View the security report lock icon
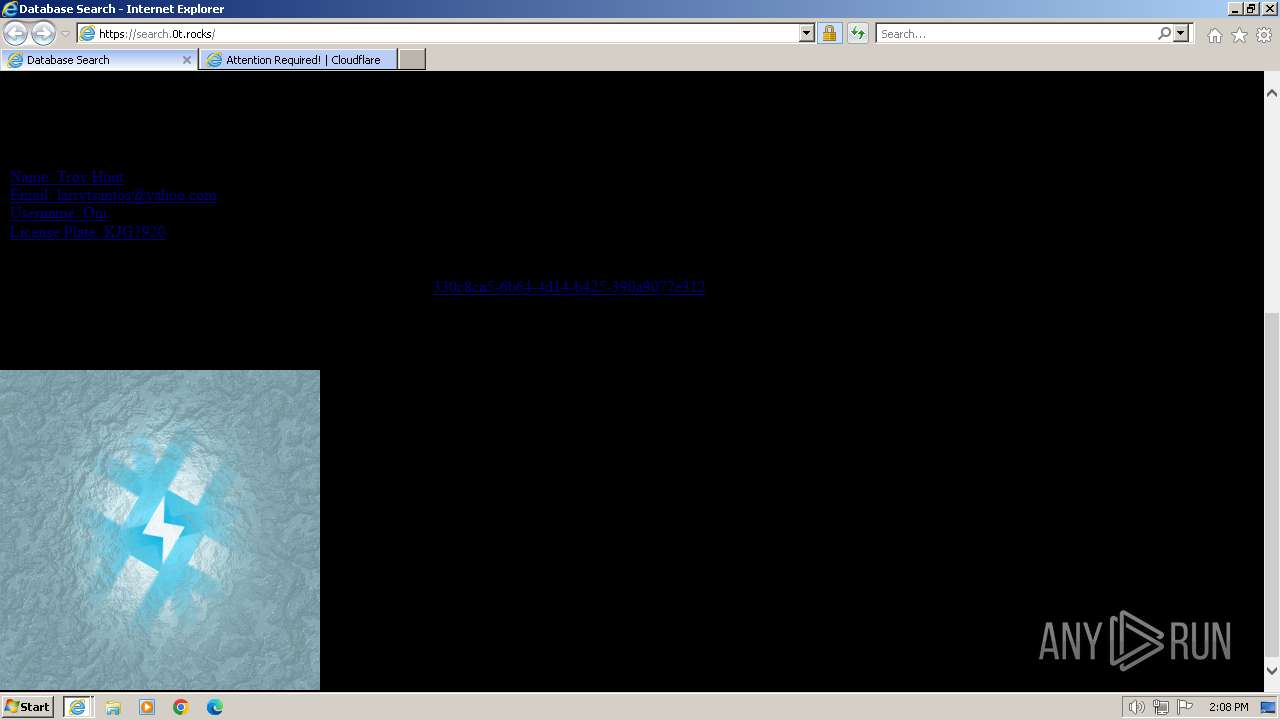 pos(829,33)
